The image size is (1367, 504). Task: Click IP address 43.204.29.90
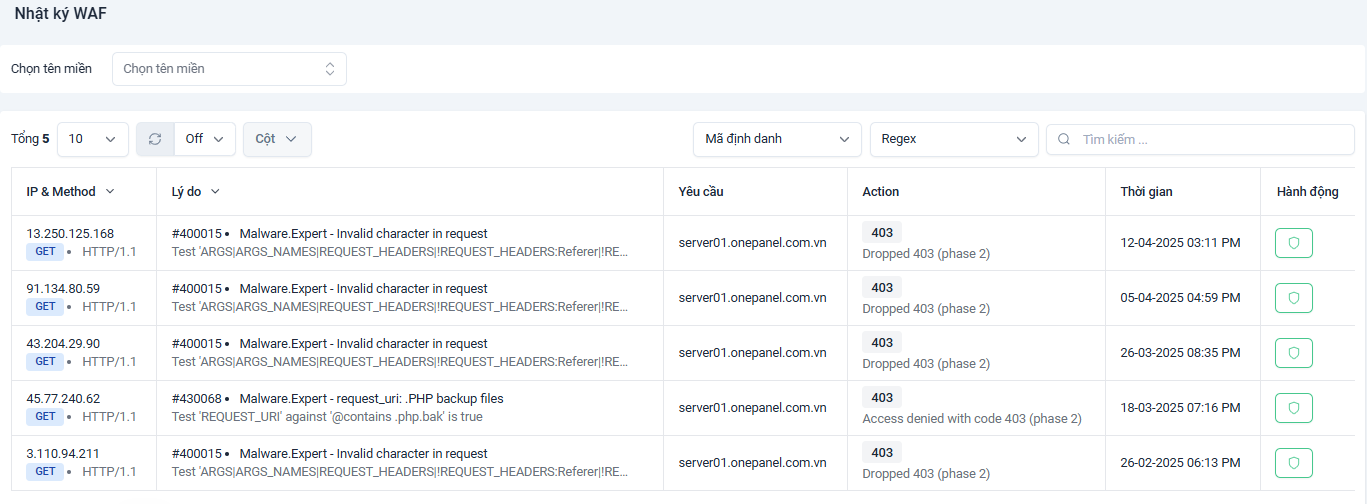pyautogui.click(x=63, y=344)
